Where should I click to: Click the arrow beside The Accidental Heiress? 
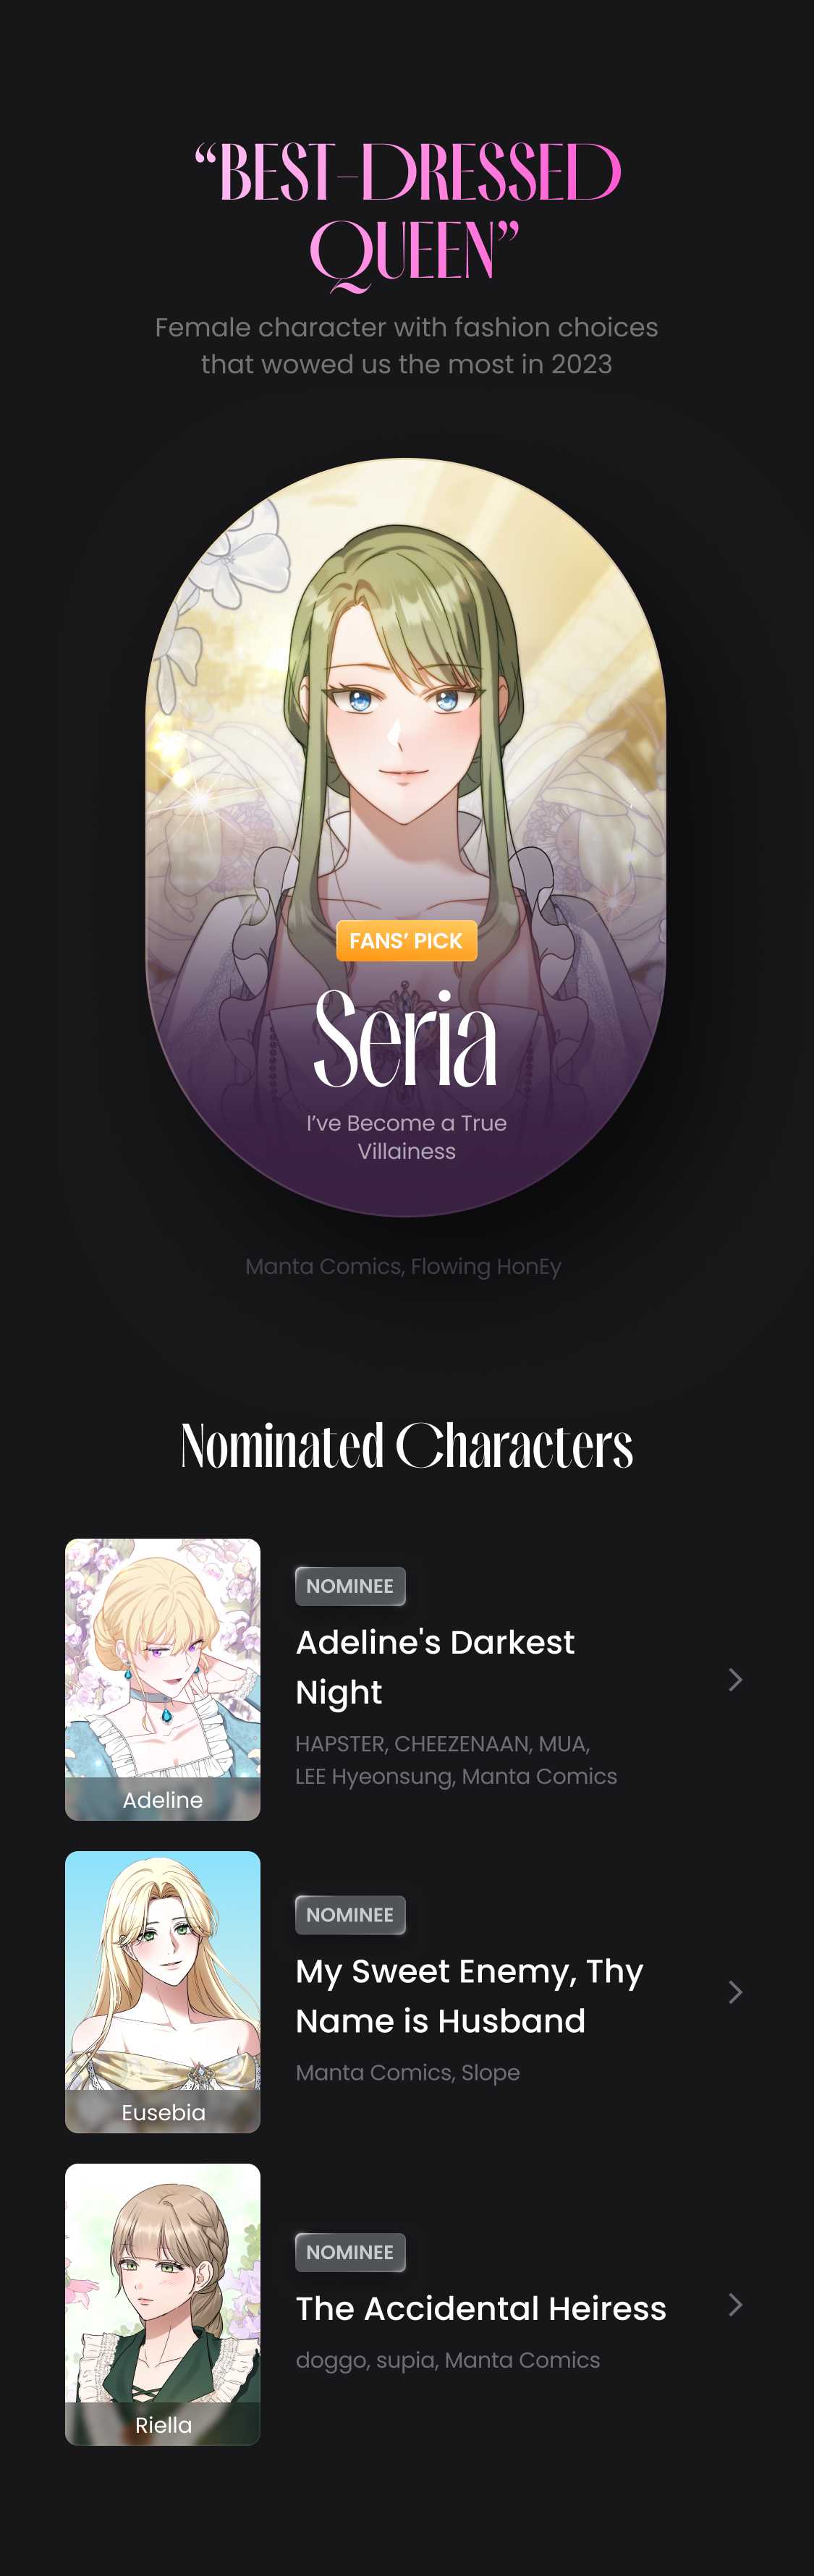(x=735, y=2305)
